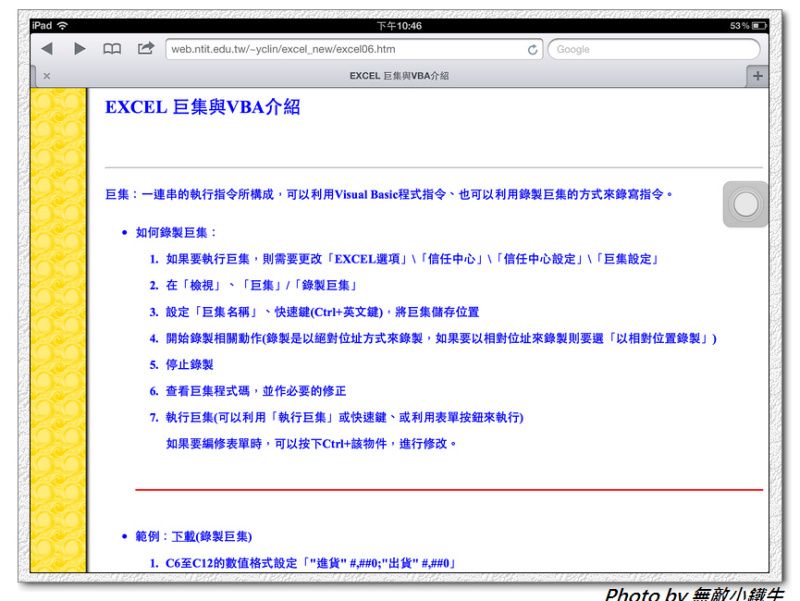Click step 6 查看巨集程式碼 text
800x601 pixels.
pos(256,391)
